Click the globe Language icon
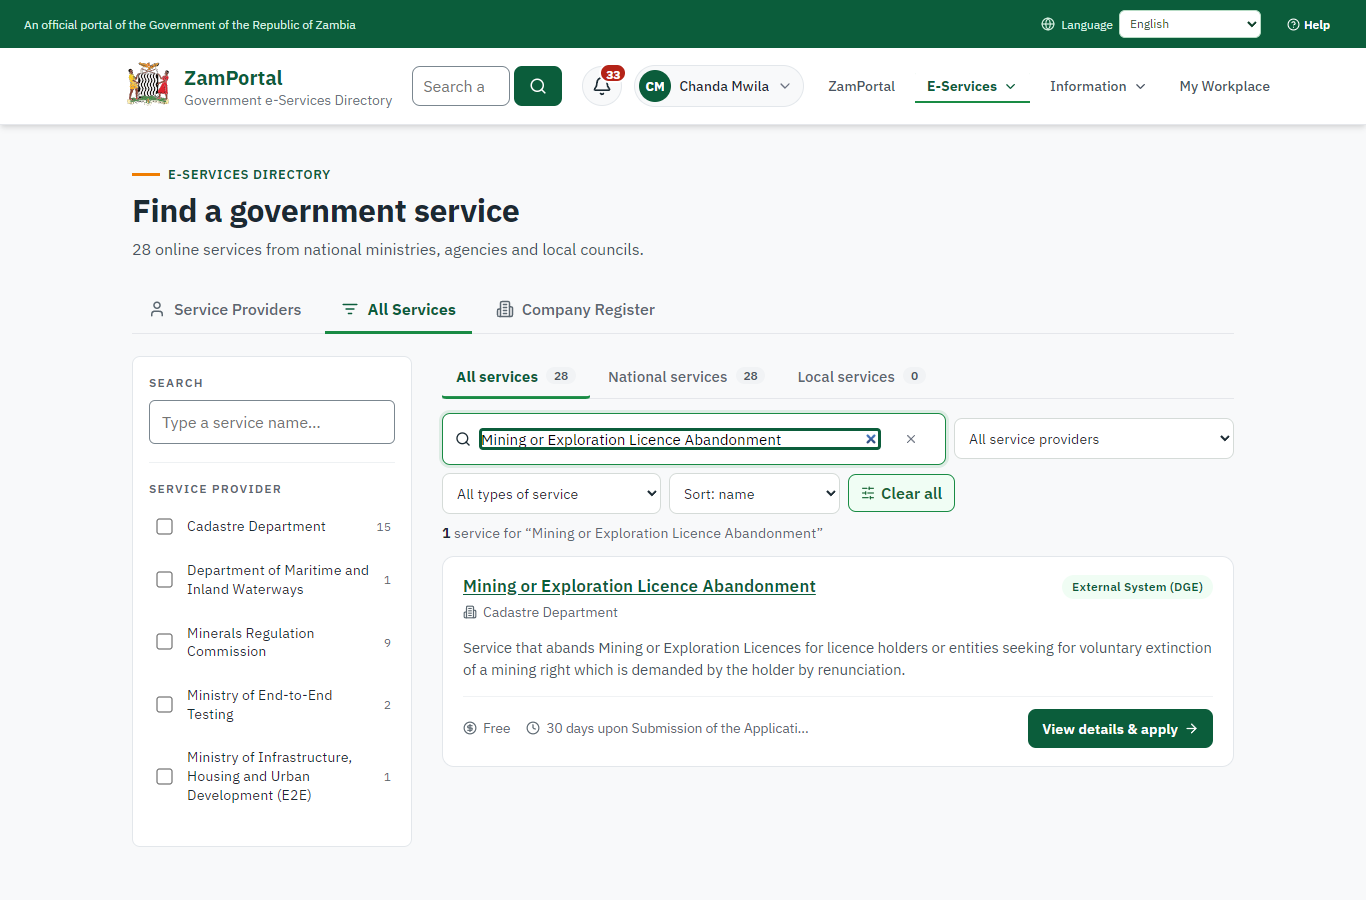Image resolution: width=1366 pixels, height=900 pixels. pos(1048,24)
